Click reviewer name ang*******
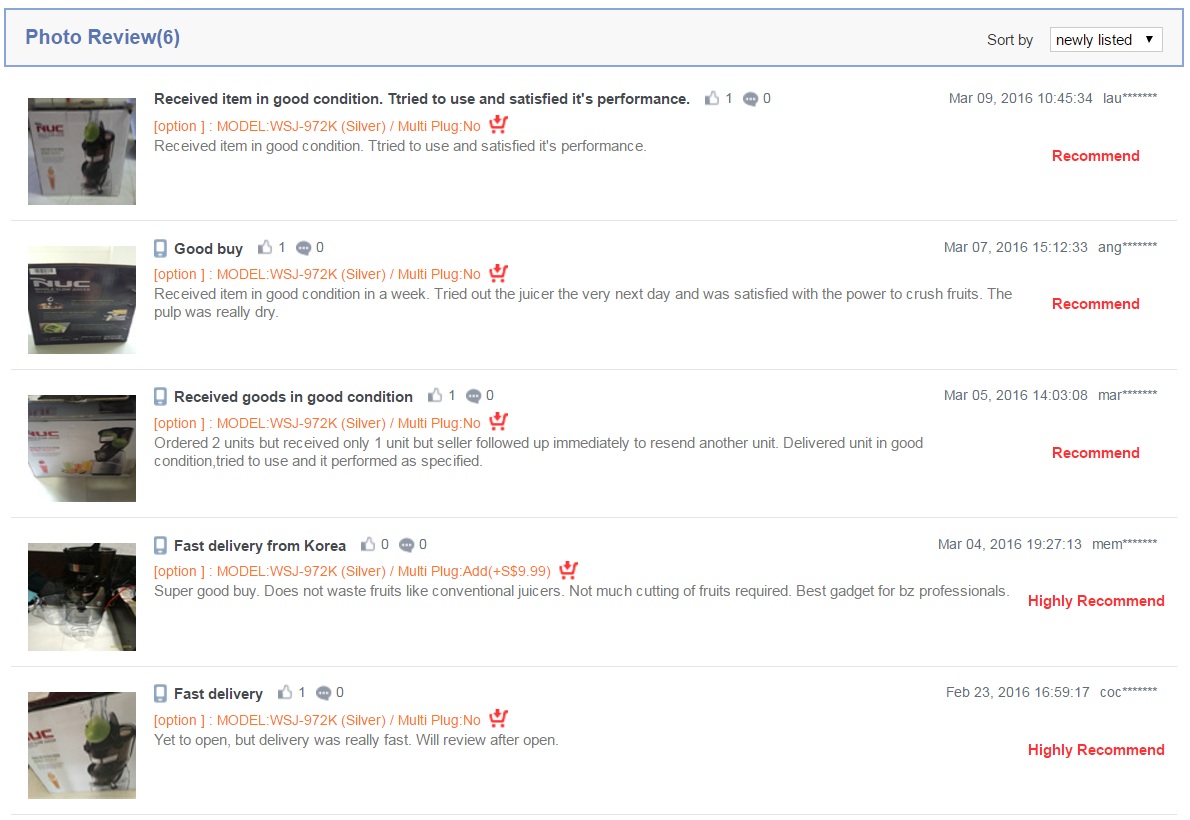Viewport: 1190px width, 820px height. pyautogui.click(x=1128, y=247)
